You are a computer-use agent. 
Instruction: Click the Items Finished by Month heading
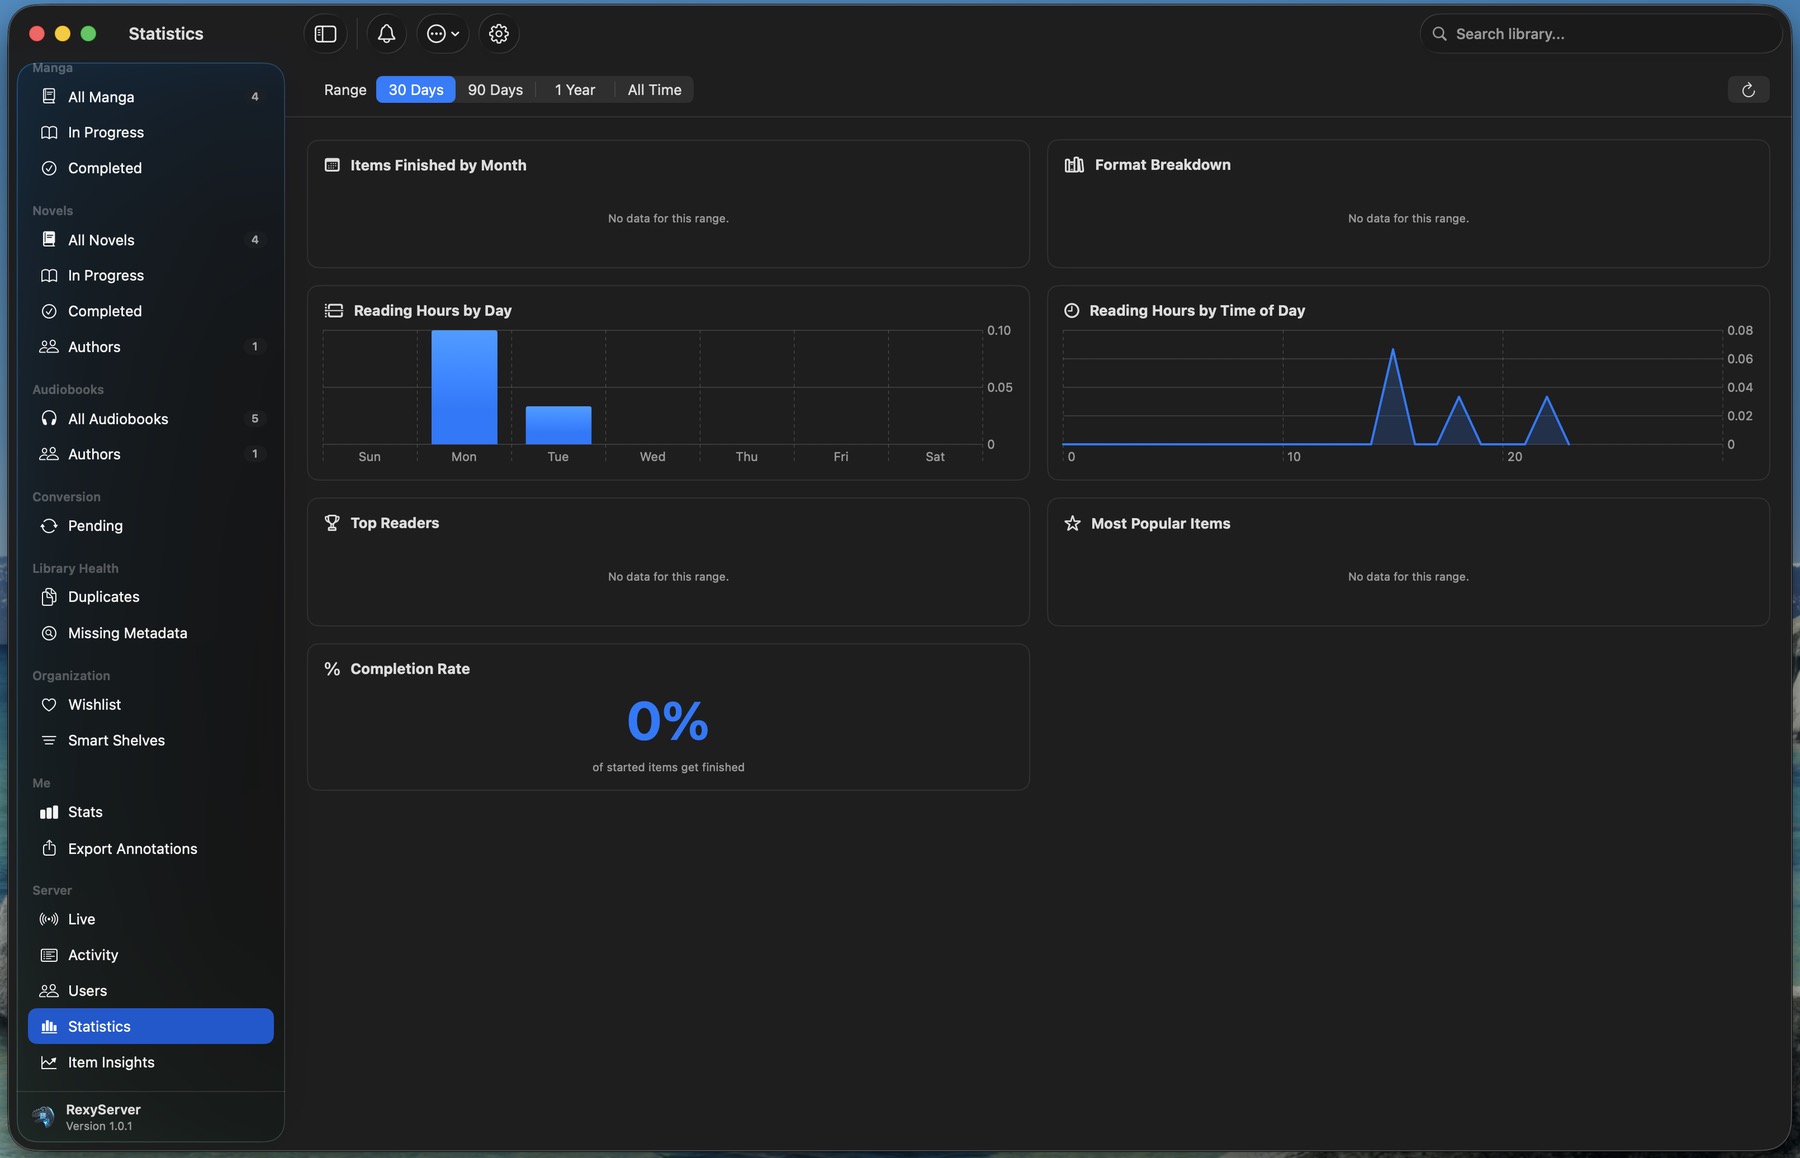pyautogui.click(x=438, y=166)
